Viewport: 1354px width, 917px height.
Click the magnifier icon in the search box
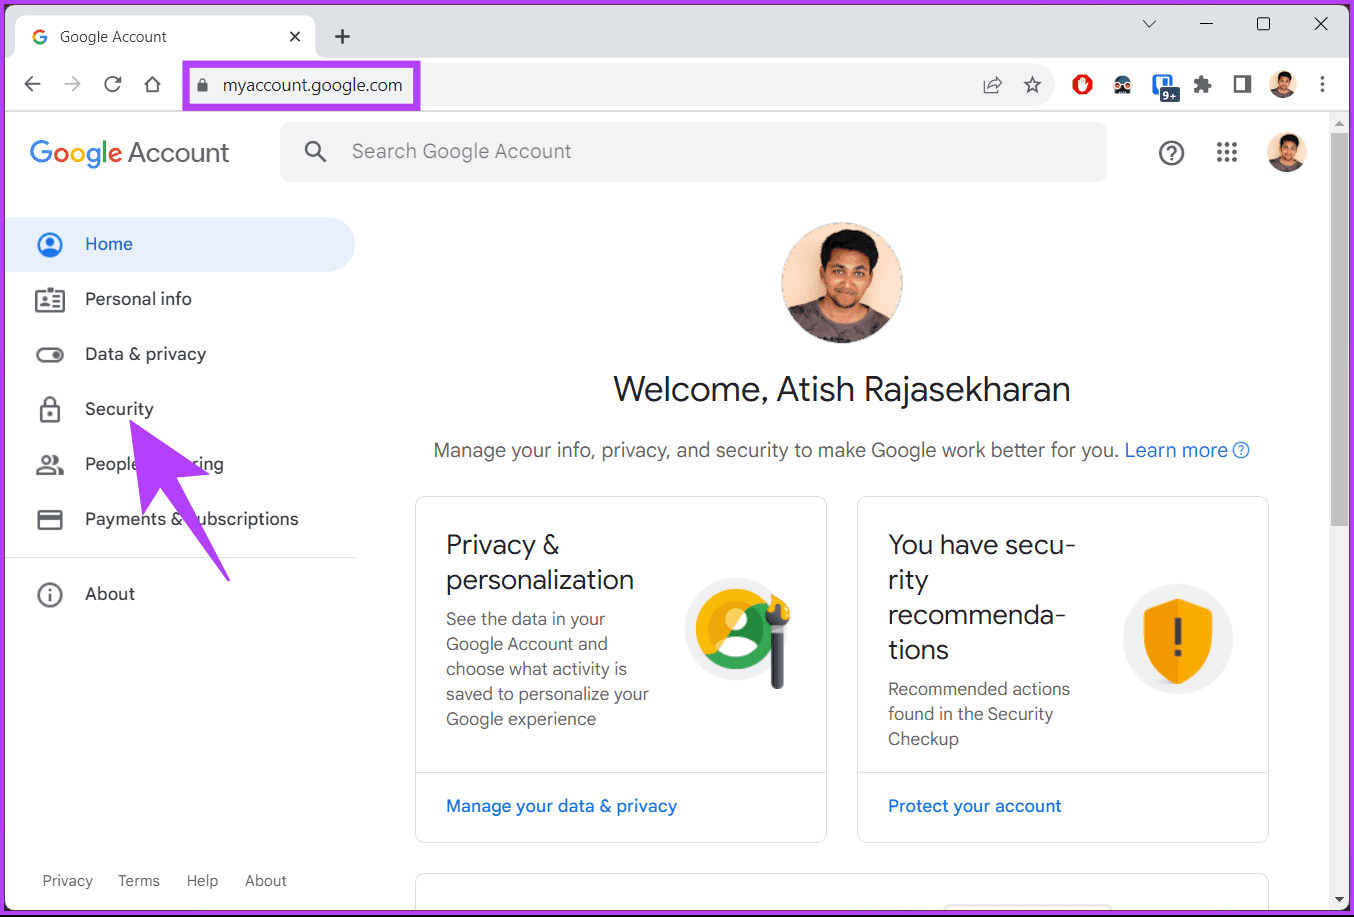tap(315, 151)
